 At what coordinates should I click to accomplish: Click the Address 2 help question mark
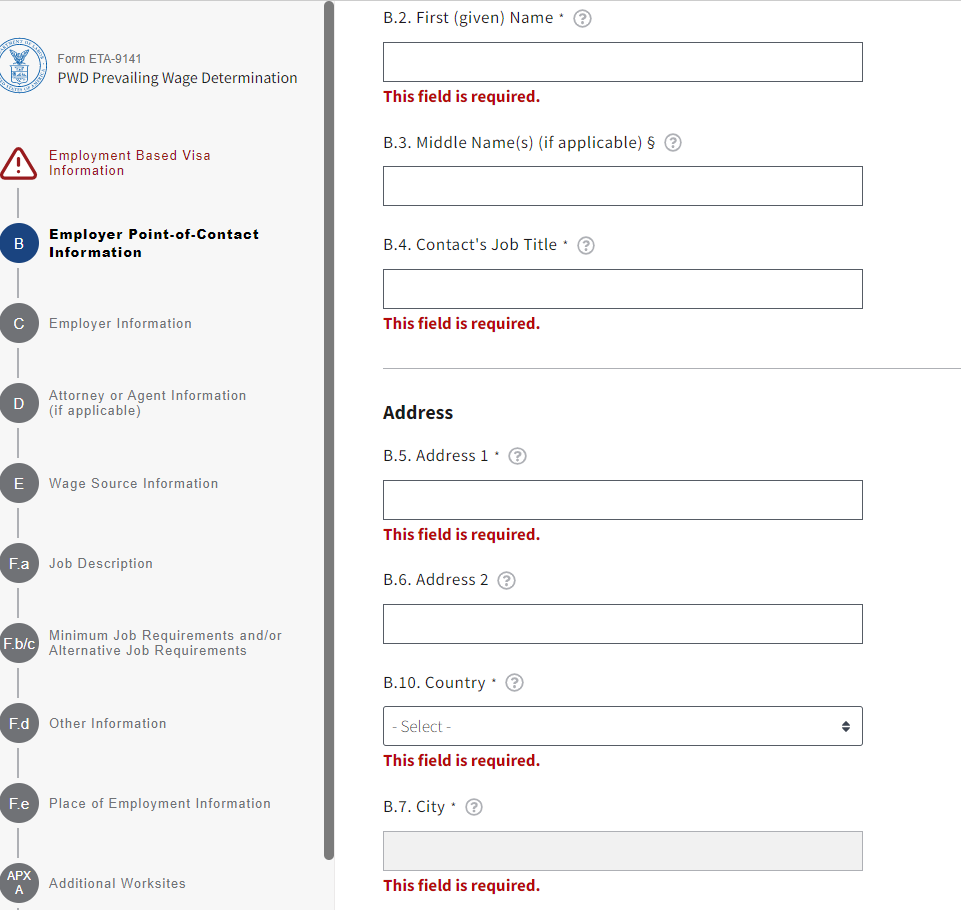tap(506, 580)
